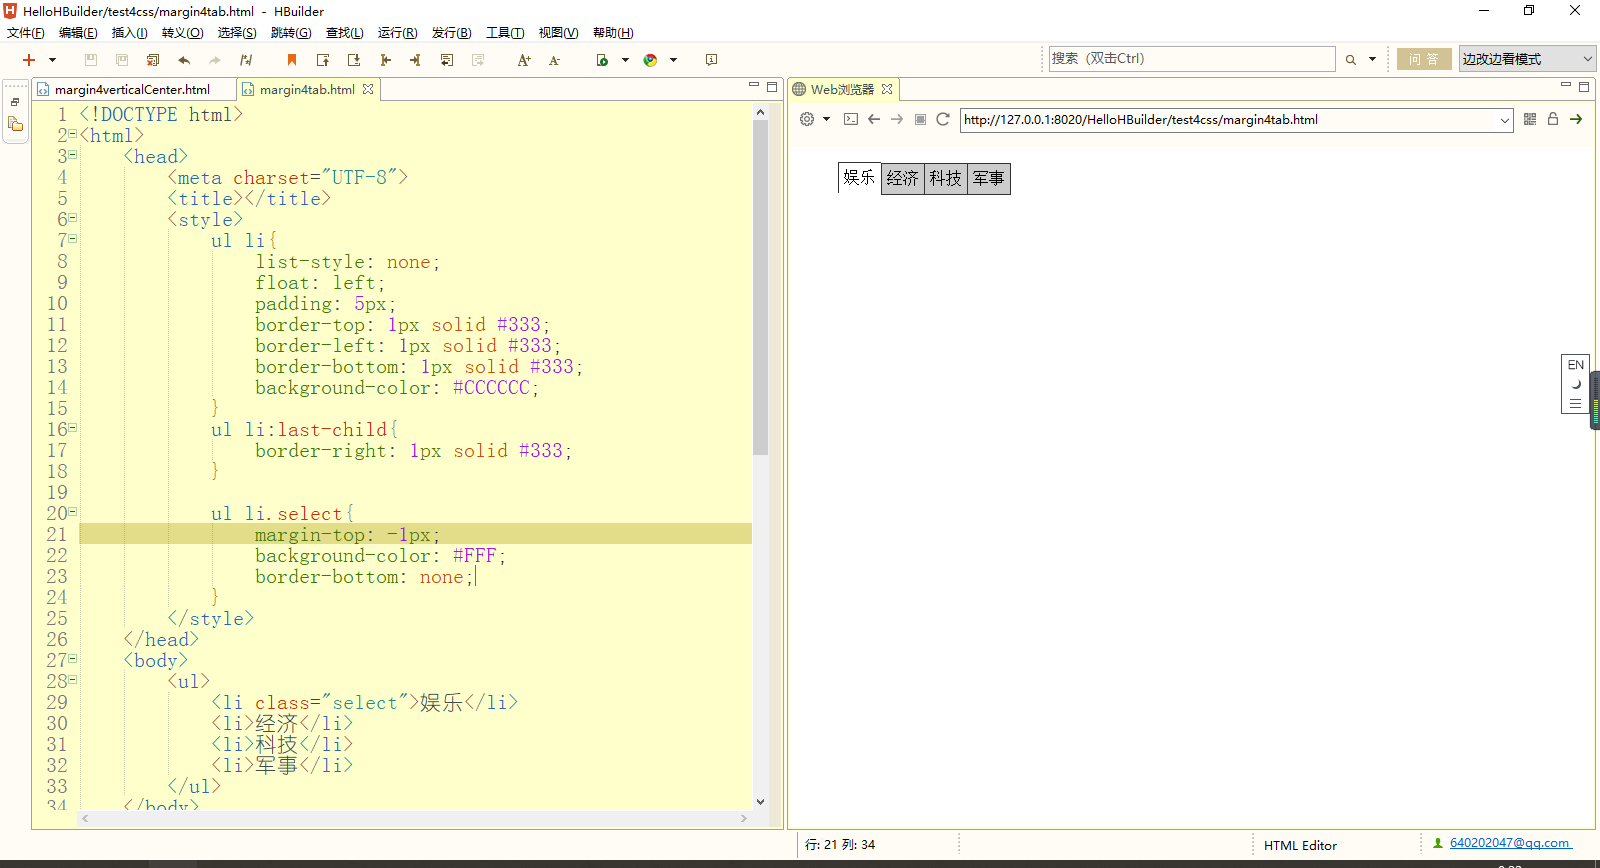This screenshot has height=868, width=1600.
Task: Click the lock icon in browser bar
Action: pos(1553,119)
